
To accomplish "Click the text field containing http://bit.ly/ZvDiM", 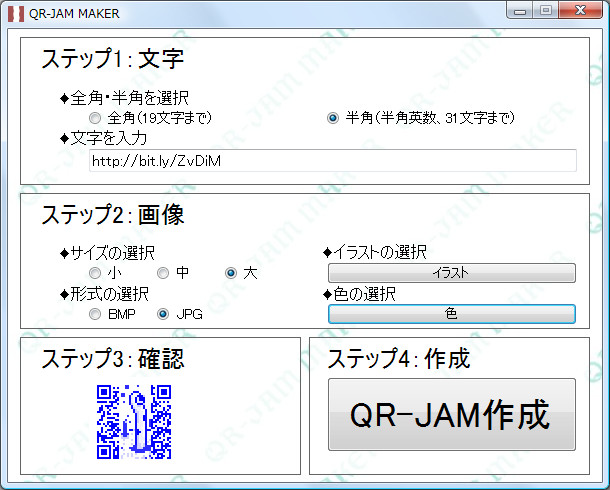I will click(x=333, y=160).
